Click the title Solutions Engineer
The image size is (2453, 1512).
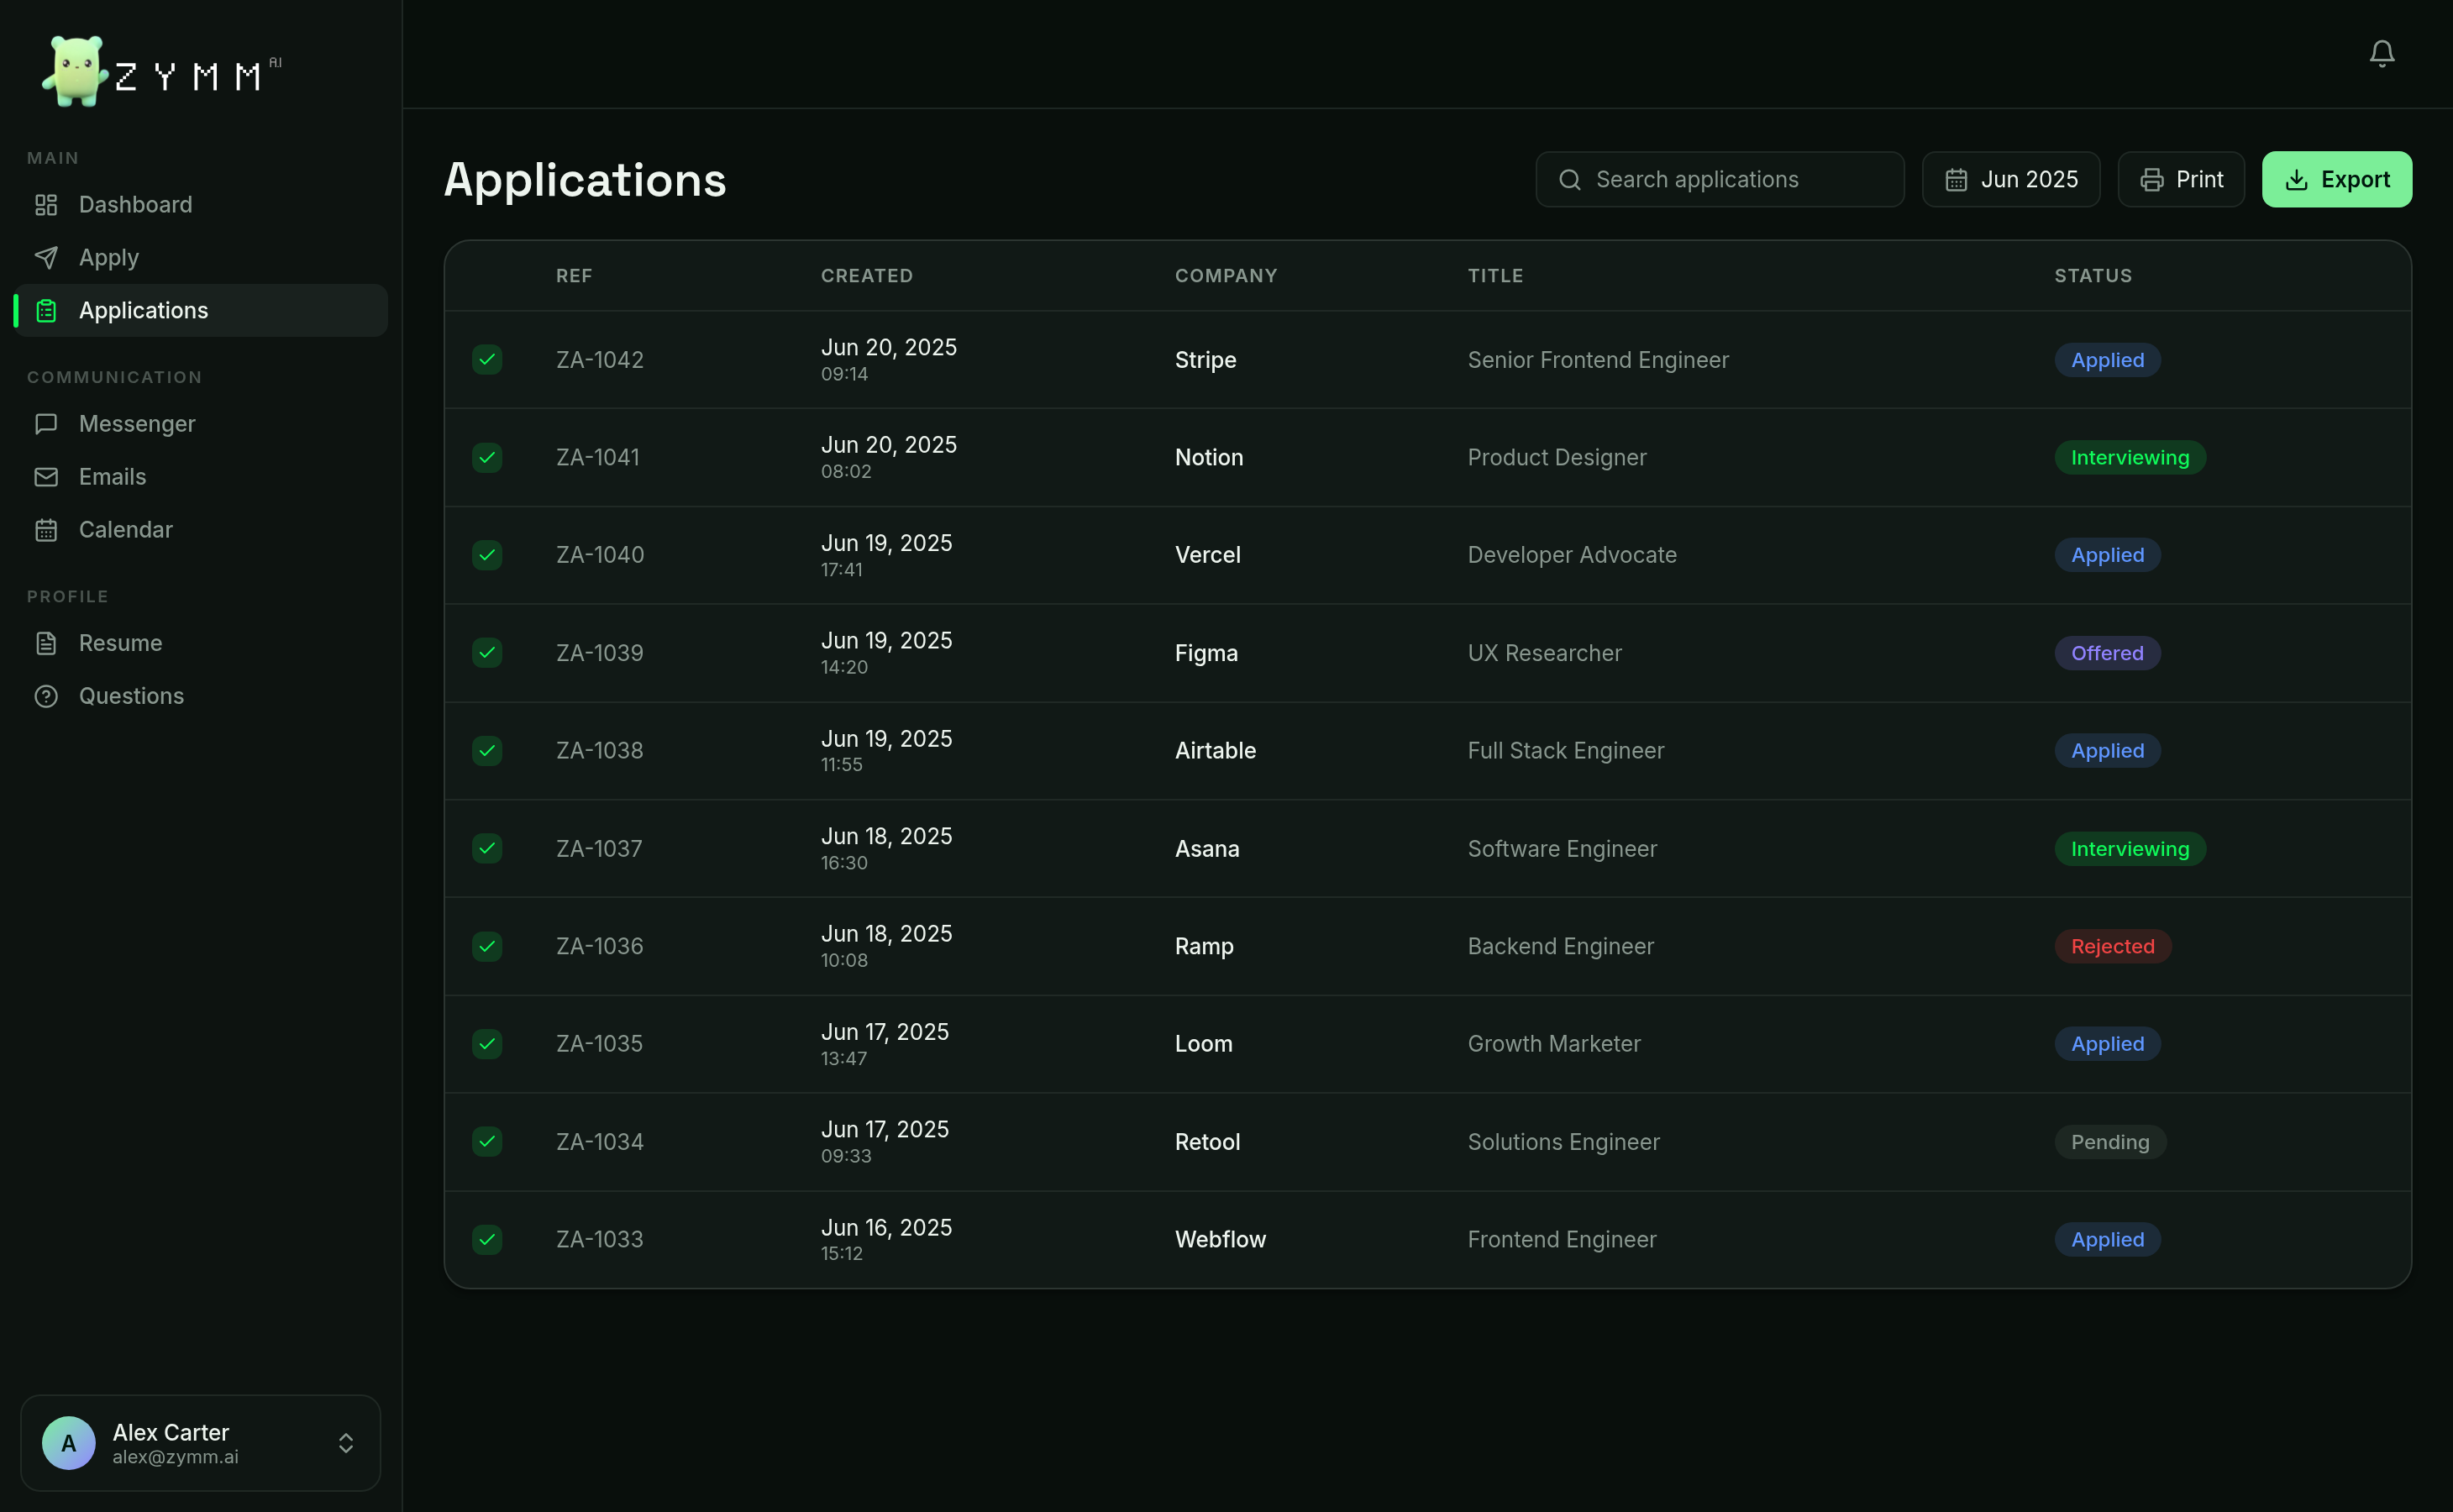coord(1563,1142)
